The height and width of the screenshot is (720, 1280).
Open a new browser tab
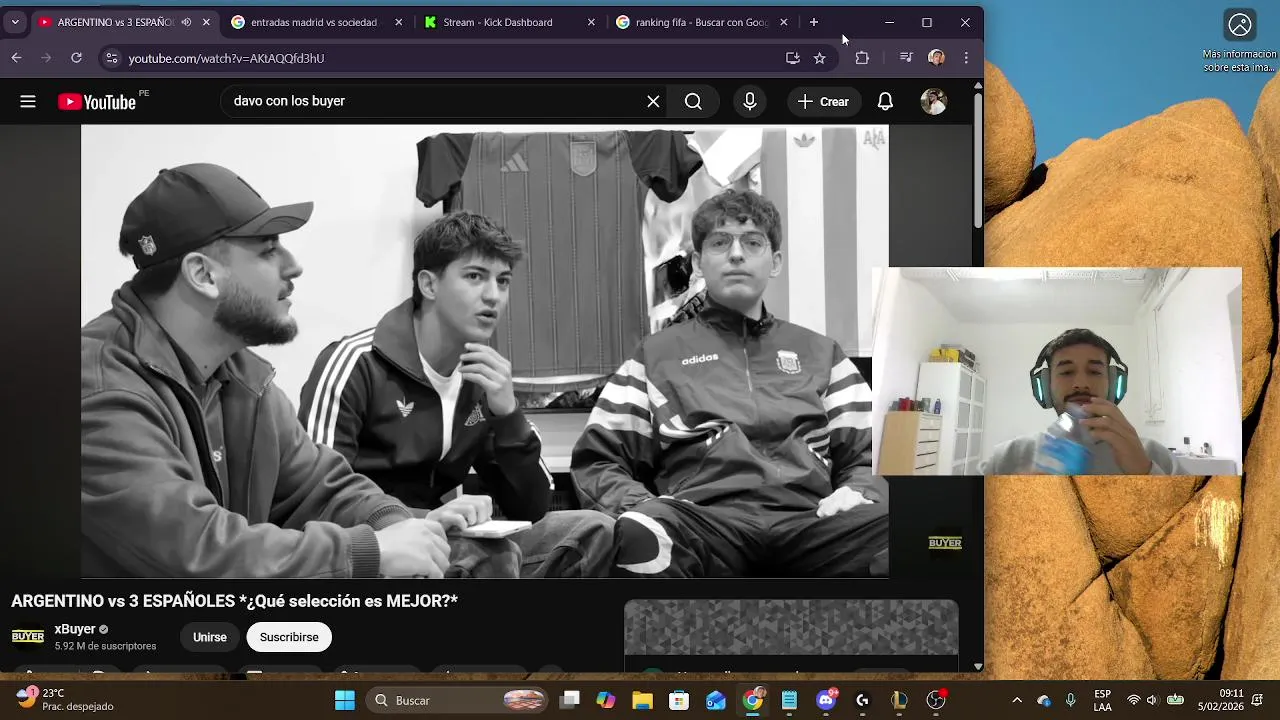click(814, 22)
